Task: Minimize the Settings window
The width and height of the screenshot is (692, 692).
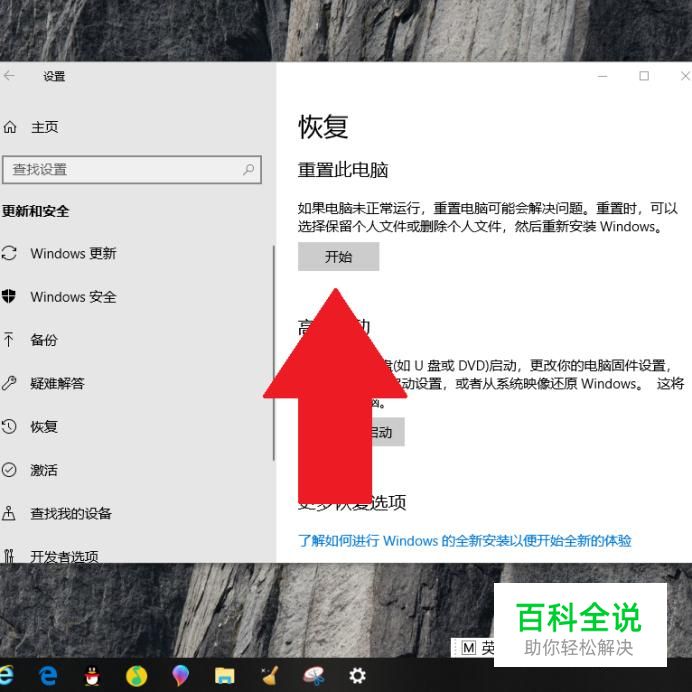Action: 602,76
